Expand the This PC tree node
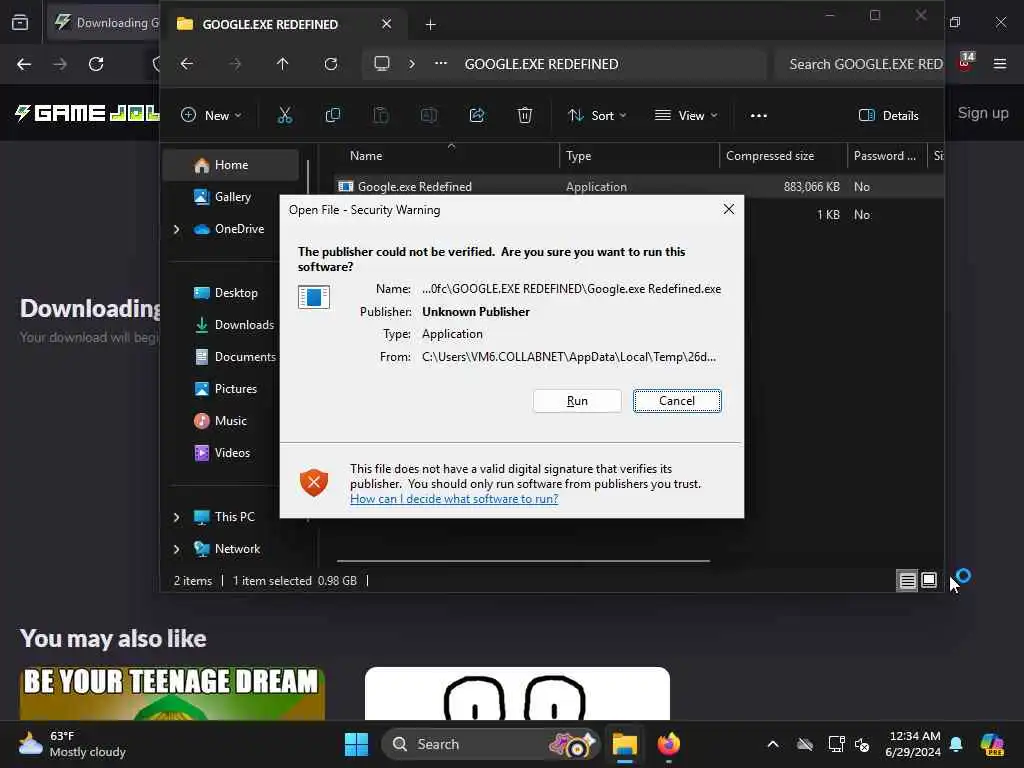The height and width of the screenshot is (768, 1024). pos(176,517)
